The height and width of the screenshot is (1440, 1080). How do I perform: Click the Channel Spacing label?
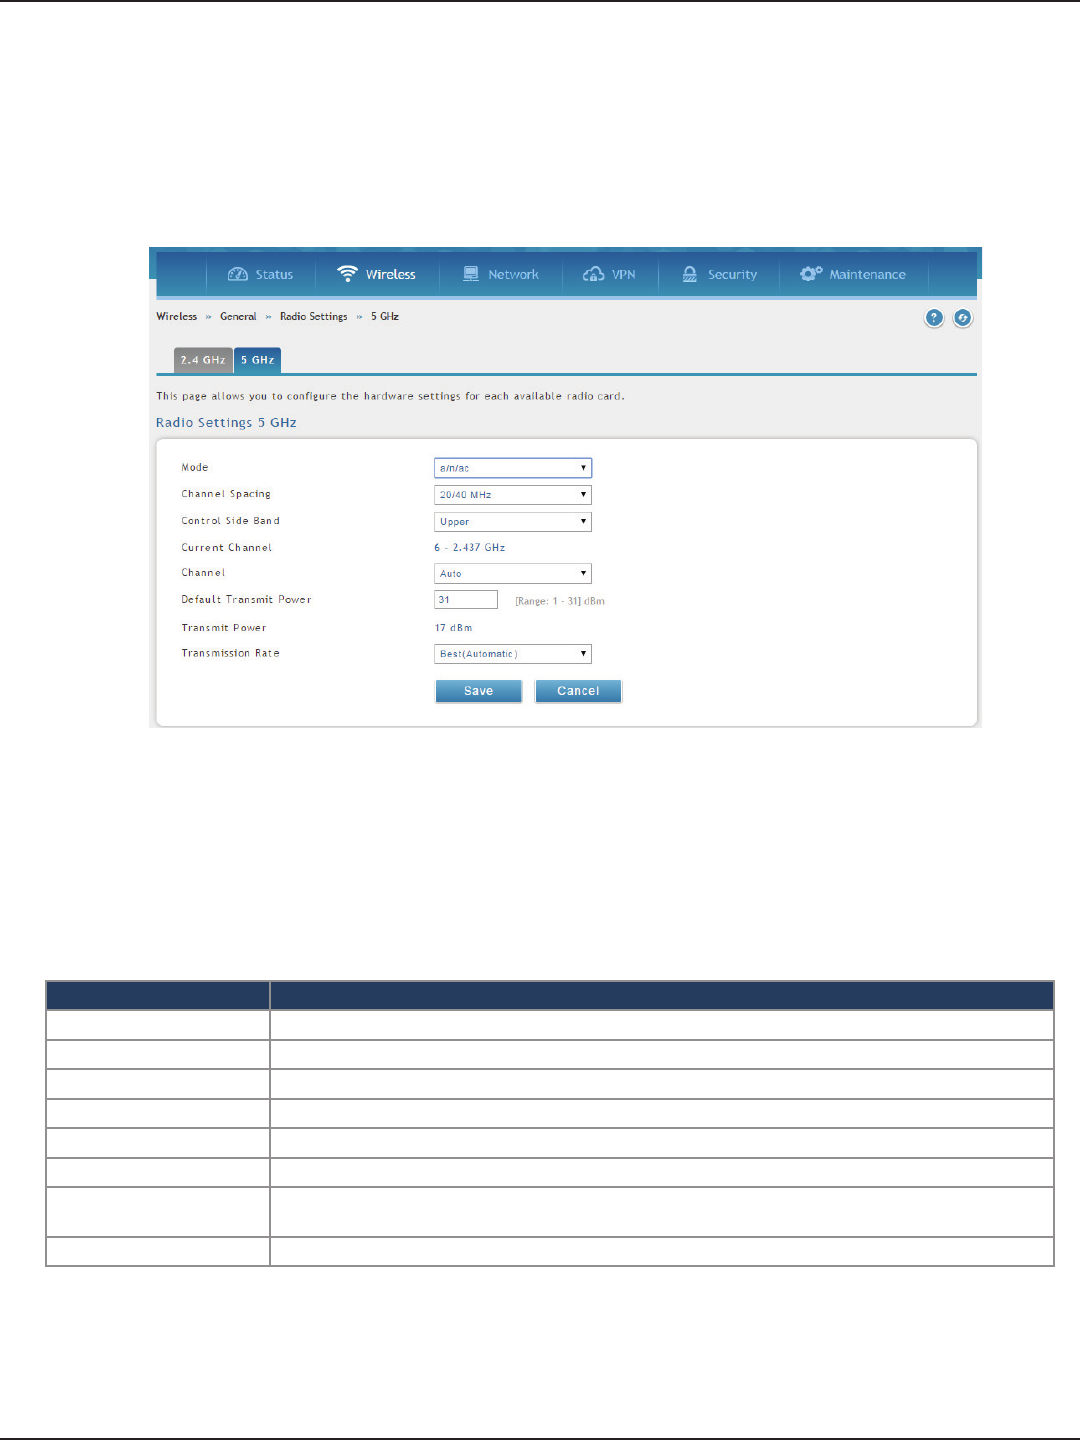226,494
